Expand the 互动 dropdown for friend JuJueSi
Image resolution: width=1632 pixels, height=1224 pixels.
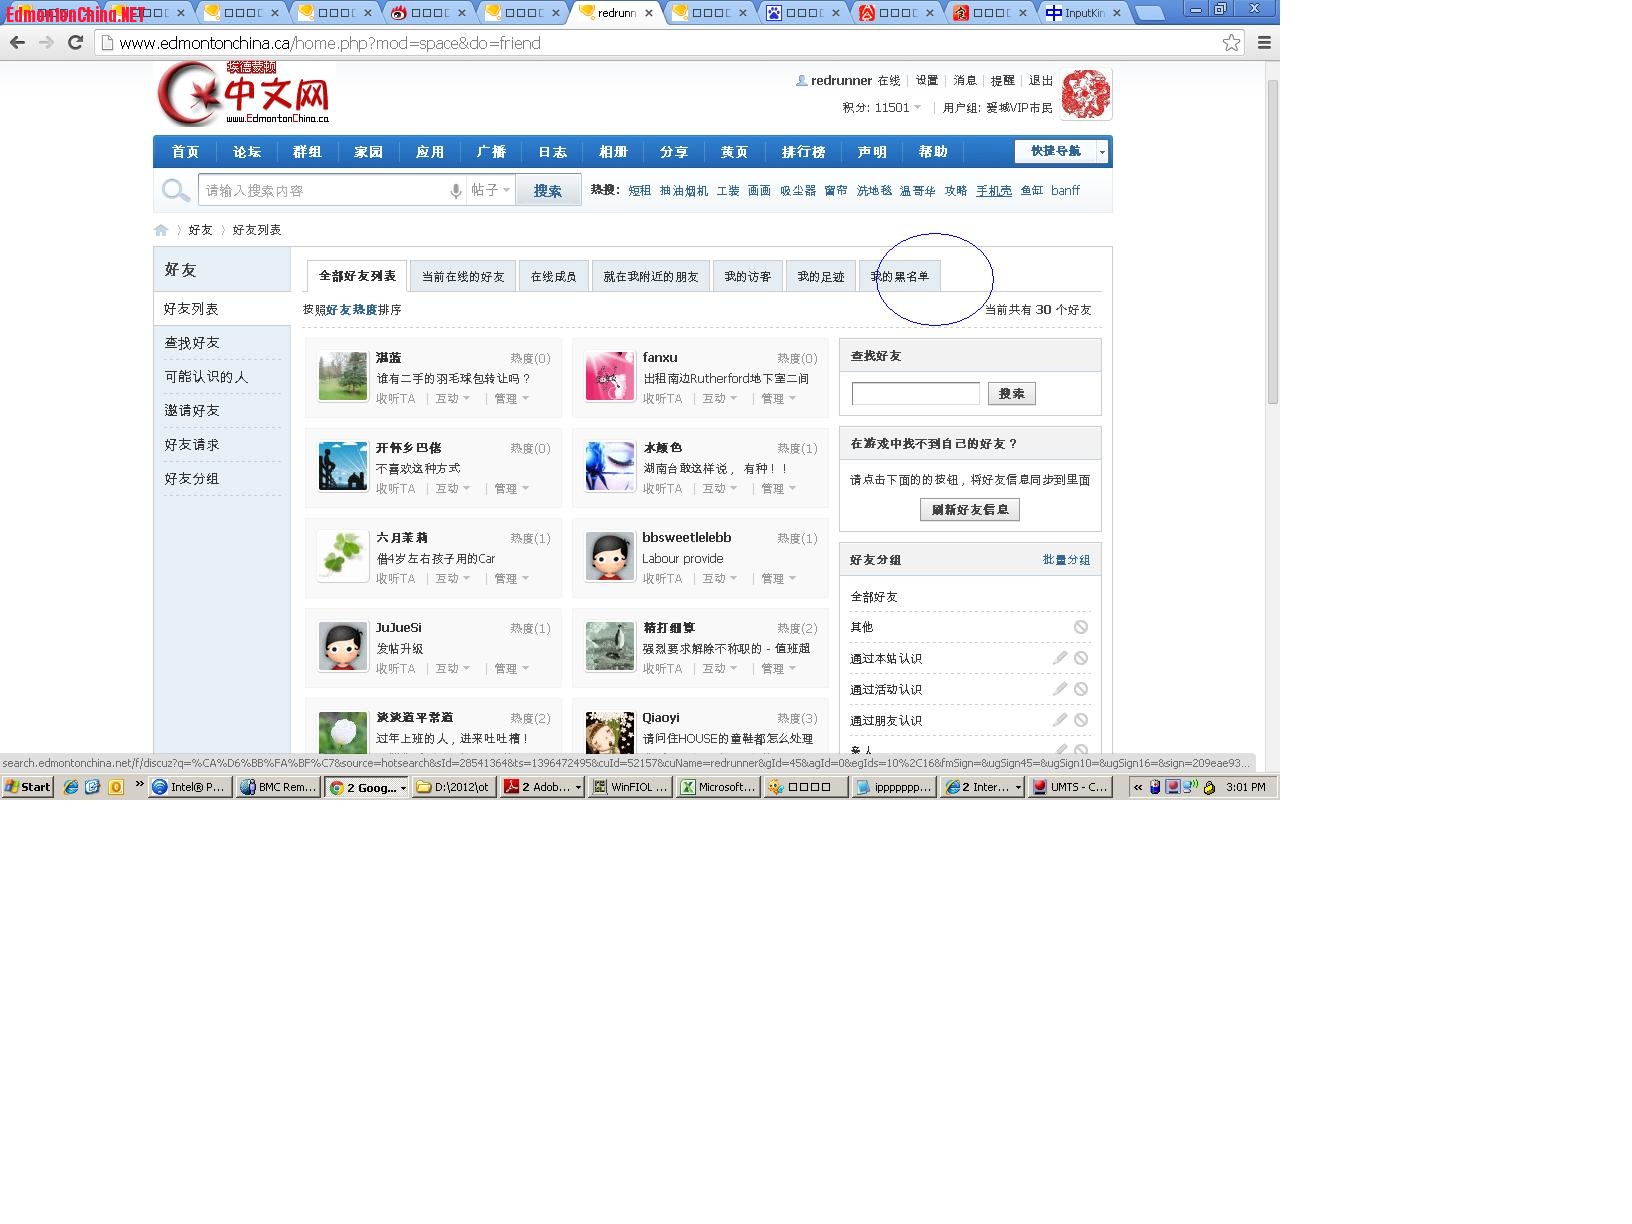click(x=452, y=669)
